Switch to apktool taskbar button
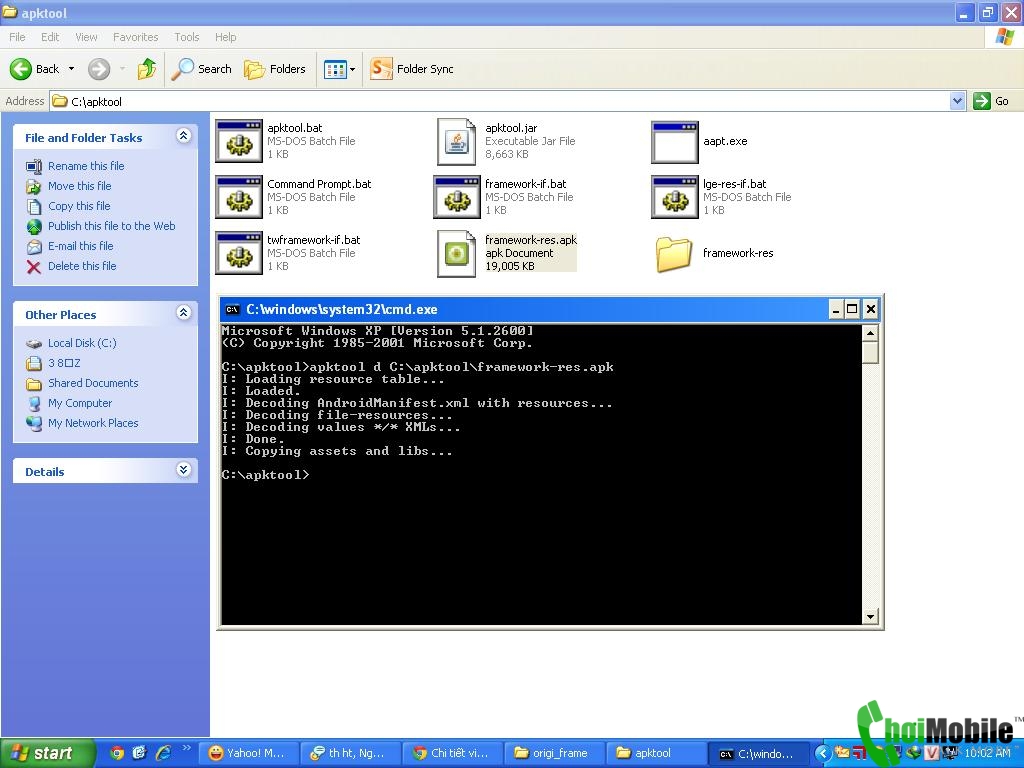The height and width of the screenshot is (768, 1024). [x=656, y=754]
